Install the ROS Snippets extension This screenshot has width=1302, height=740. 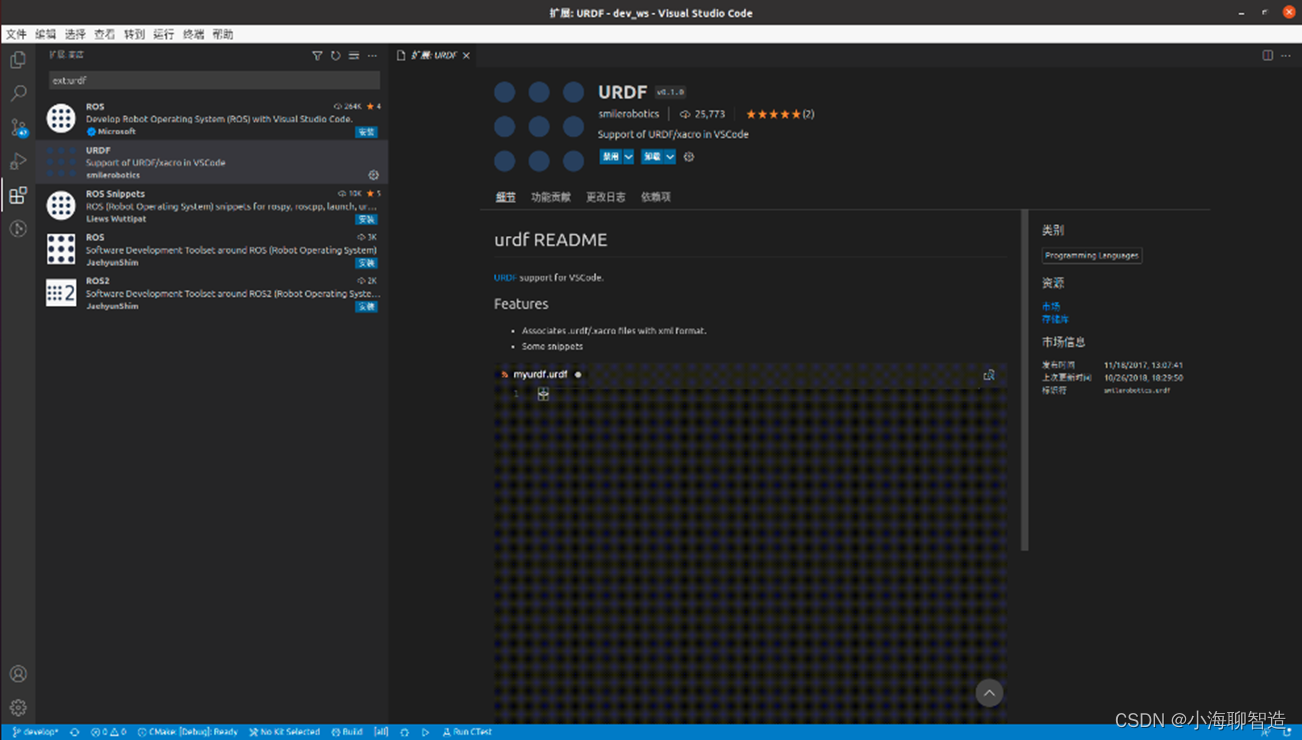tap(367, 219)
